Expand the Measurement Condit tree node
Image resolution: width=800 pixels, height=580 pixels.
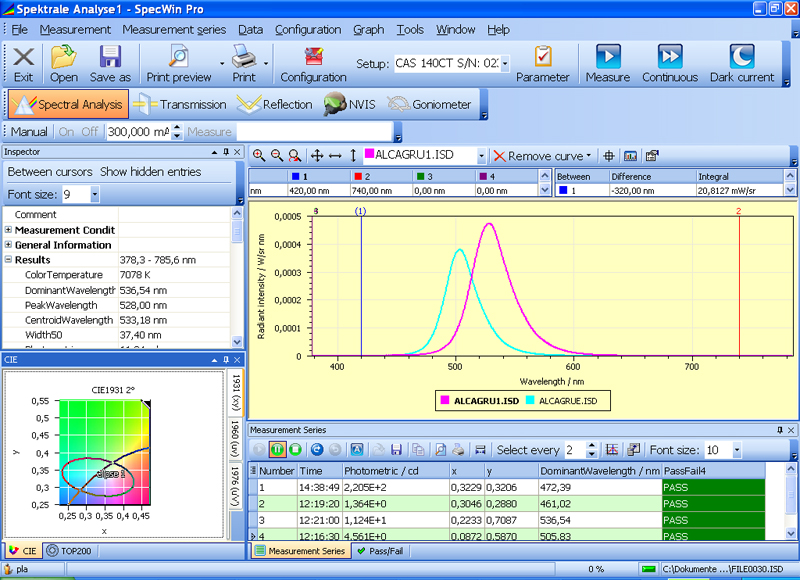click(8, 230)
